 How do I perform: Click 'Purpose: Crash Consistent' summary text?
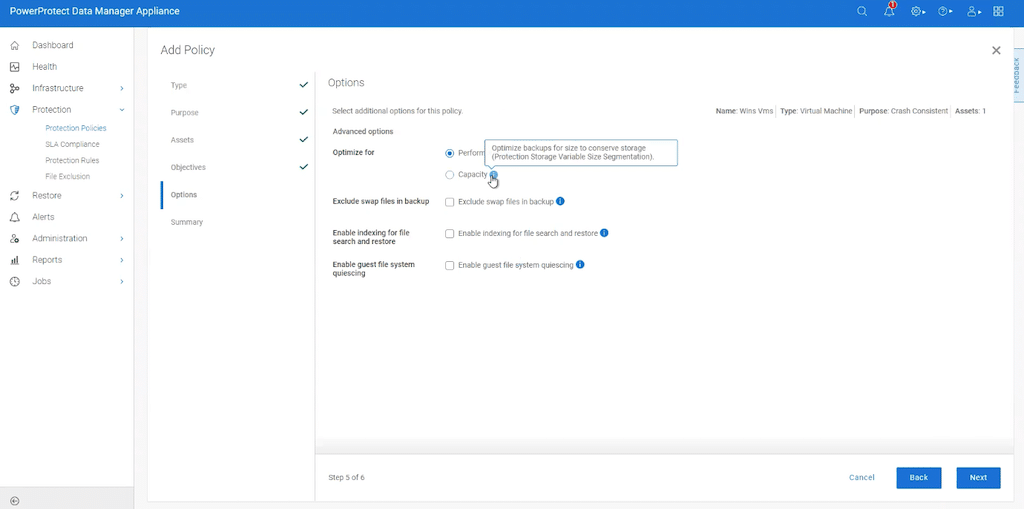[x=904, y=111]
